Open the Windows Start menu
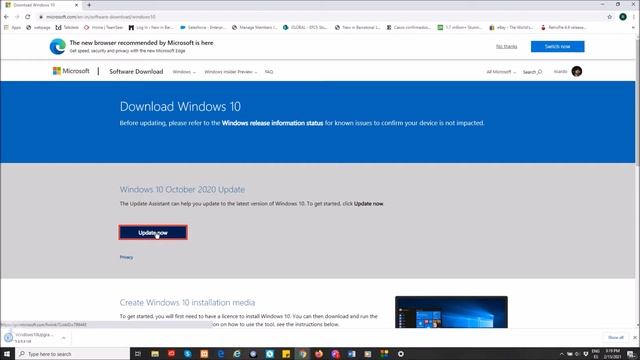Viewport: 640px width, 360px height. coord(7,354)
